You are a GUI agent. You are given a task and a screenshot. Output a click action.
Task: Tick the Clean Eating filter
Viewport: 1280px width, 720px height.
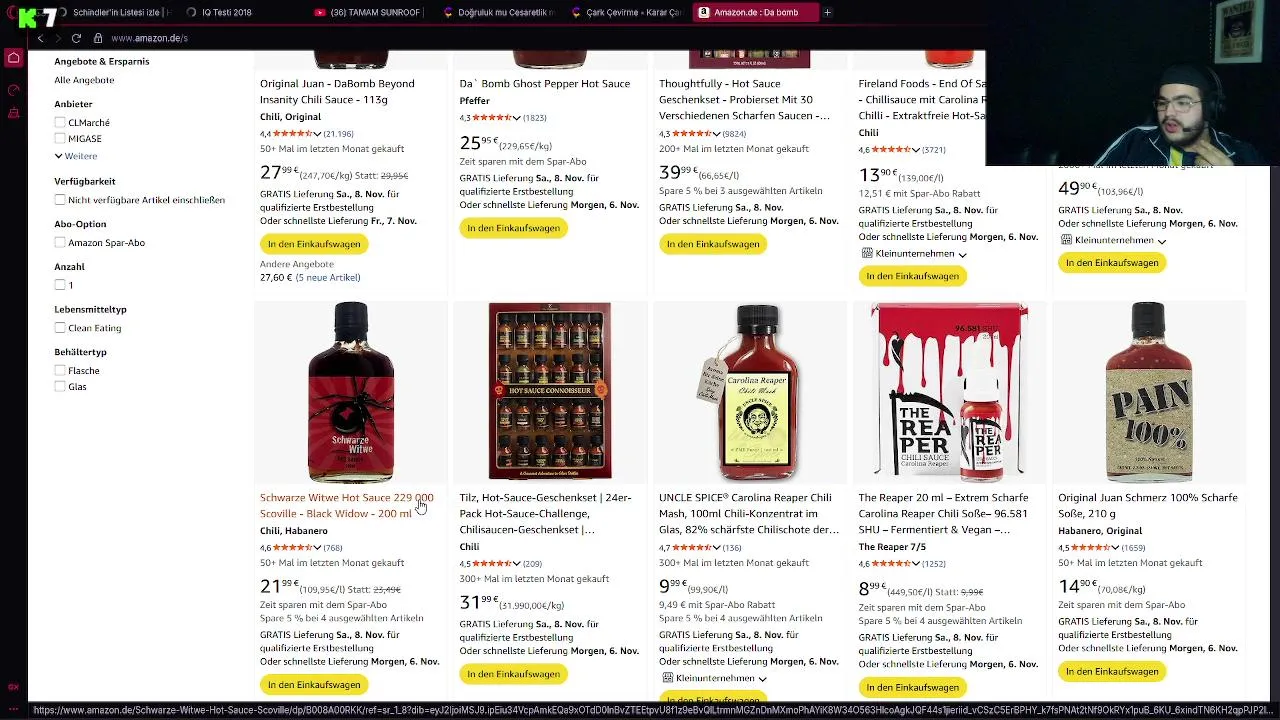pos(60,328)
